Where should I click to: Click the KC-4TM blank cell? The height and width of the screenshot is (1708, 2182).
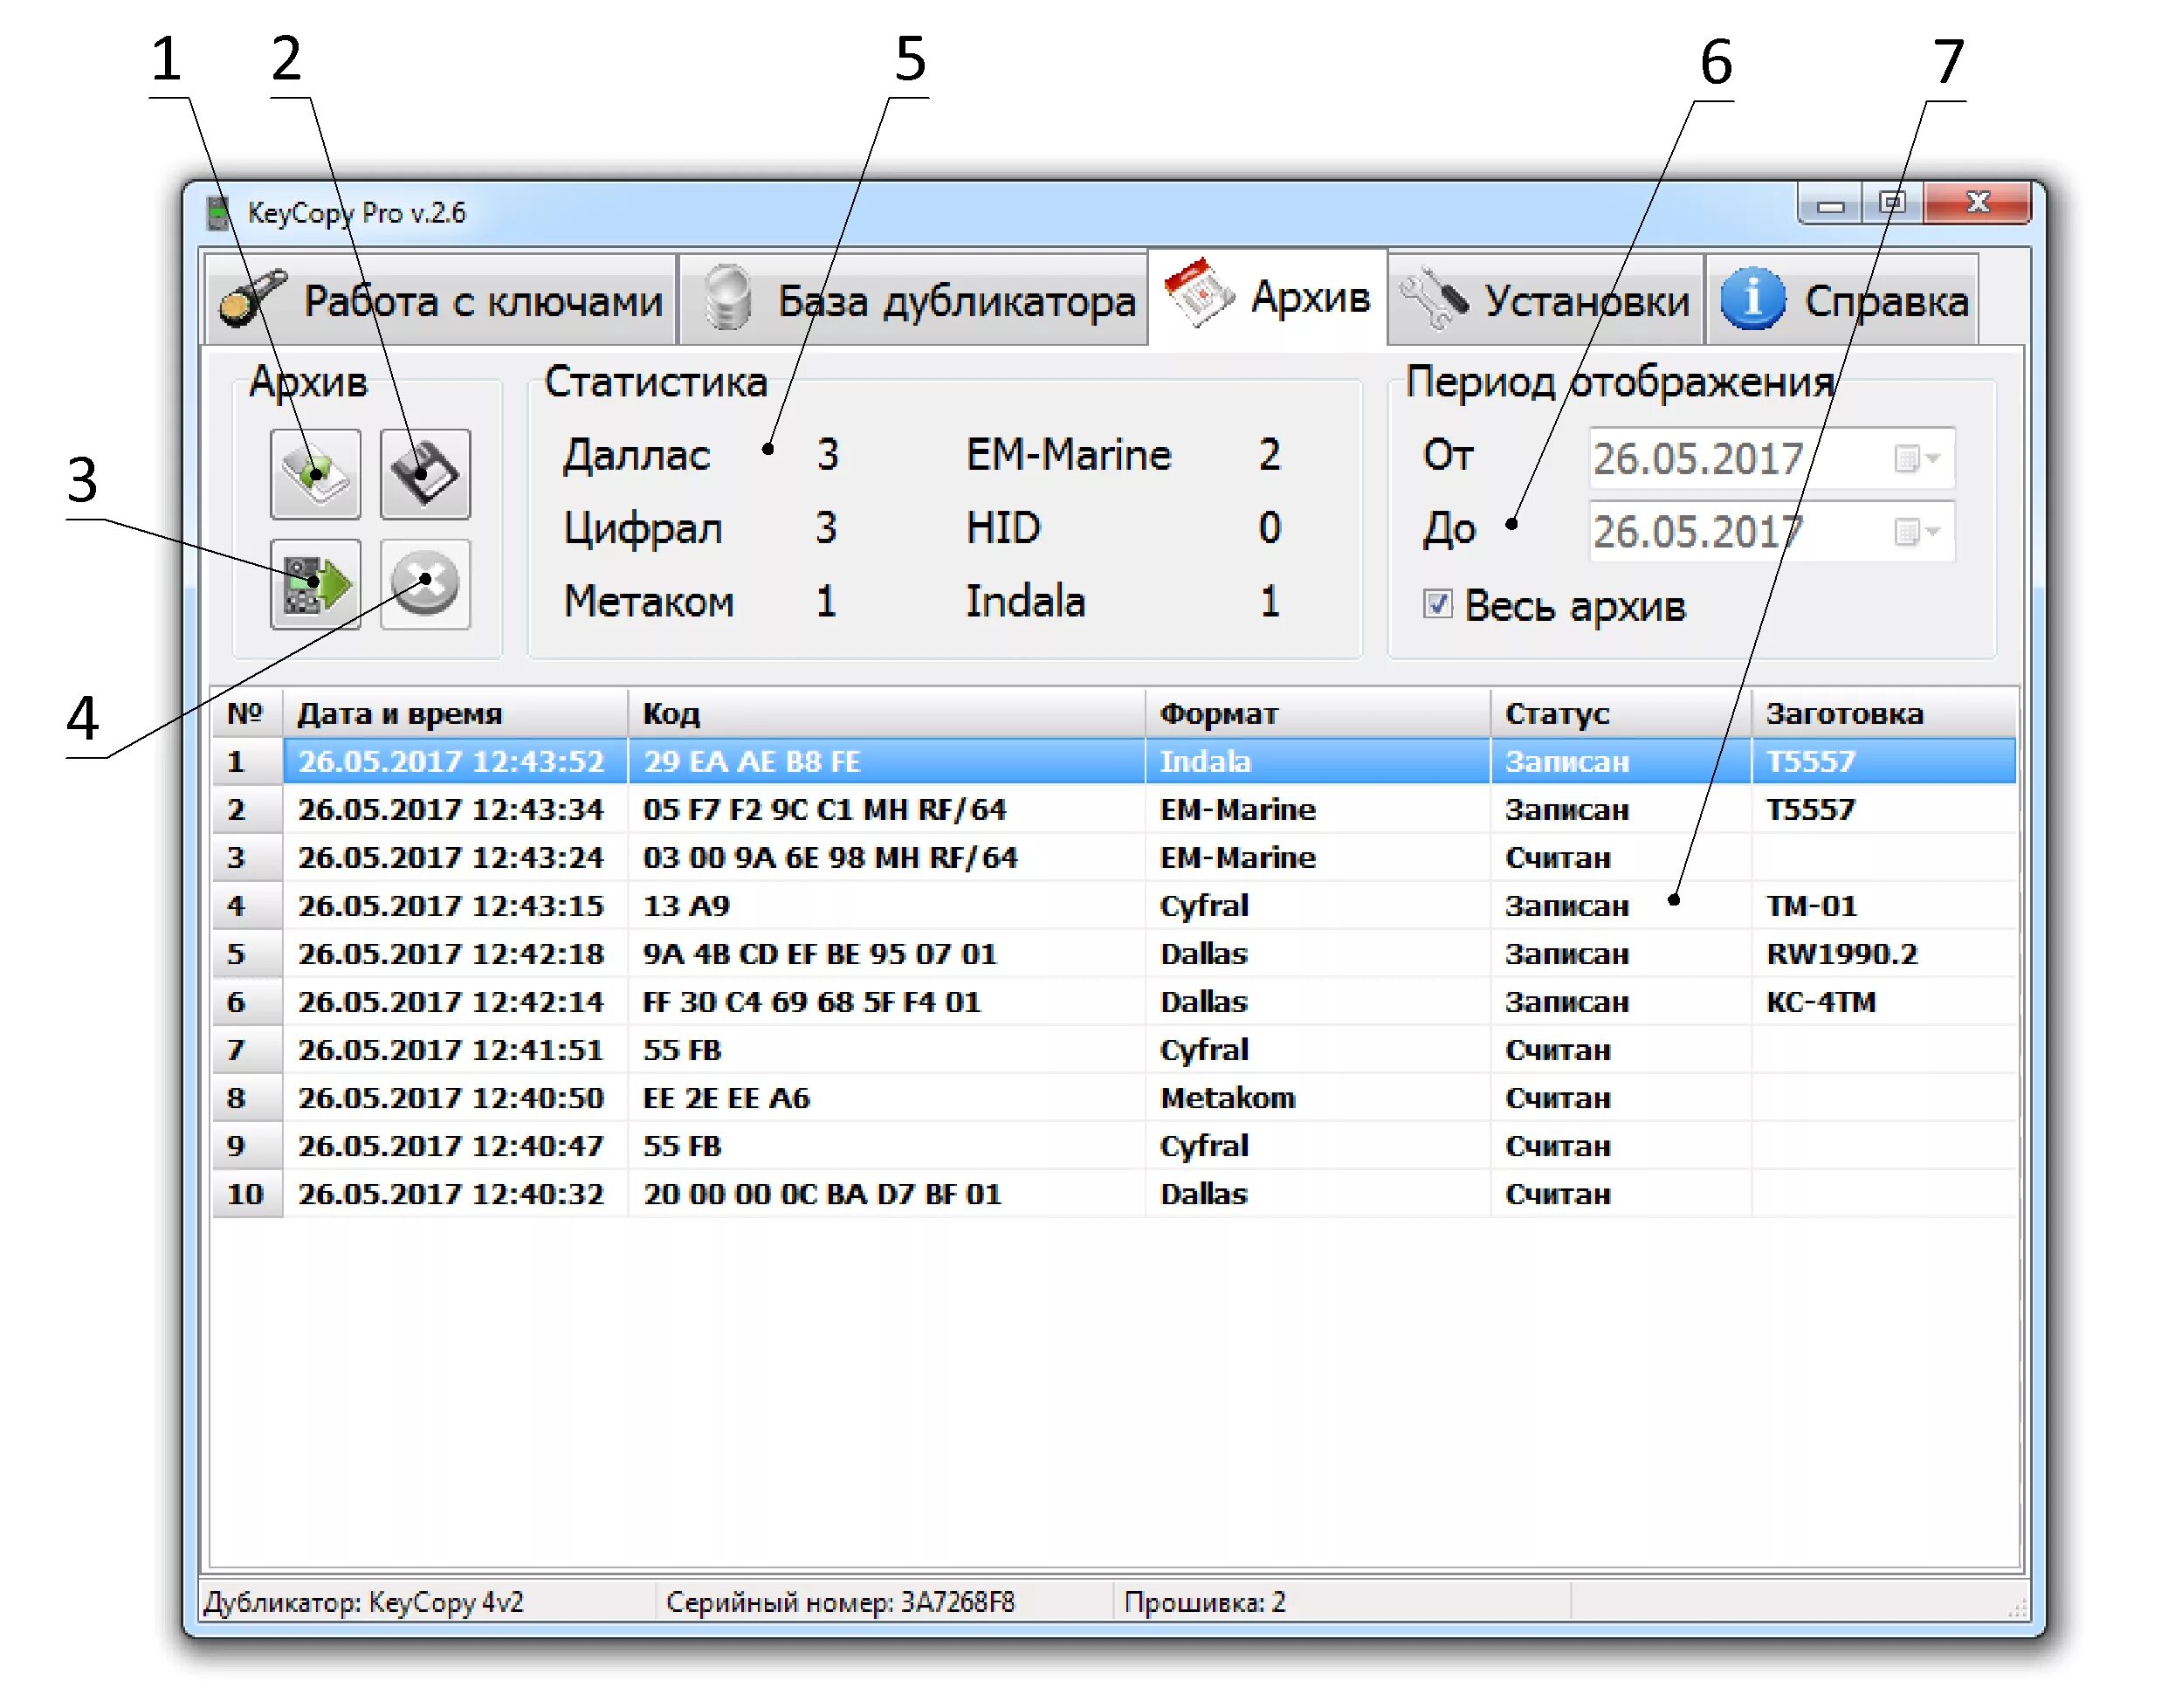[1884, 1002]
